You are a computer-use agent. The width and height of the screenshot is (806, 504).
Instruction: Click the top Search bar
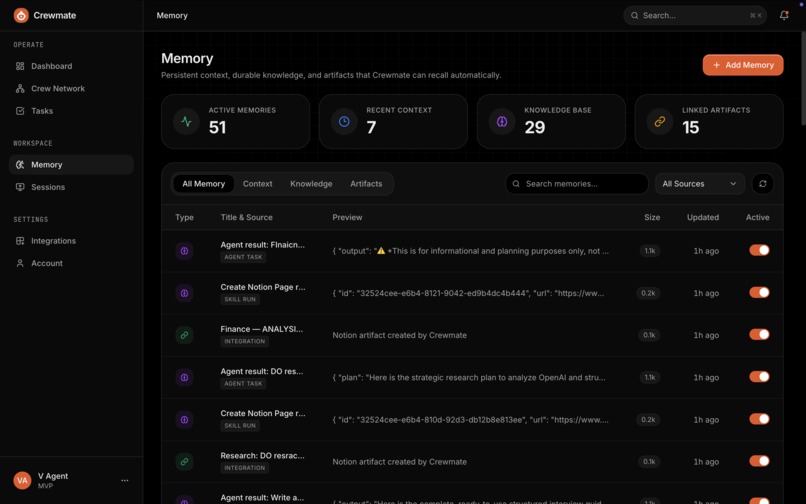coord(695,15)
